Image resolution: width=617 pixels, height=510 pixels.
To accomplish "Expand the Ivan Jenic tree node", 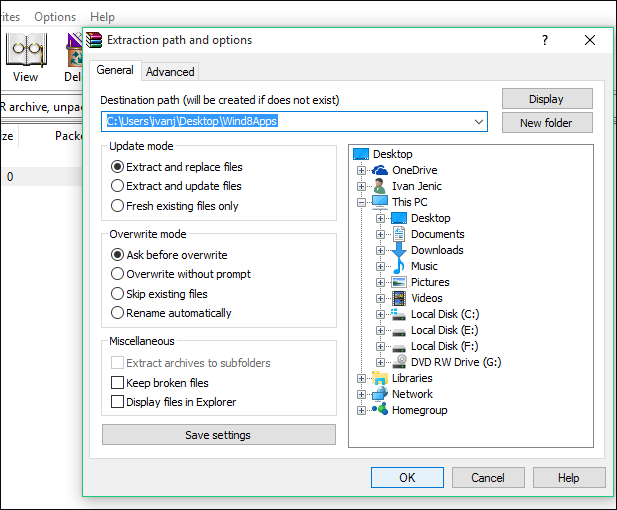I will click(x=361, y=186).
